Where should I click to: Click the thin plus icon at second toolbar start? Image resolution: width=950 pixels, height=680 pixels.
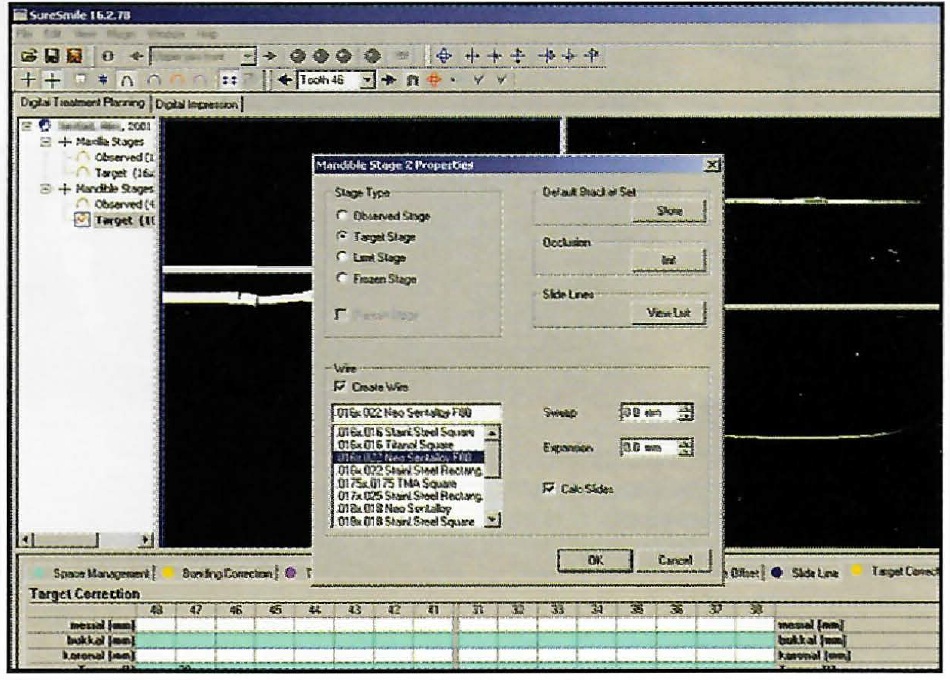28,79
